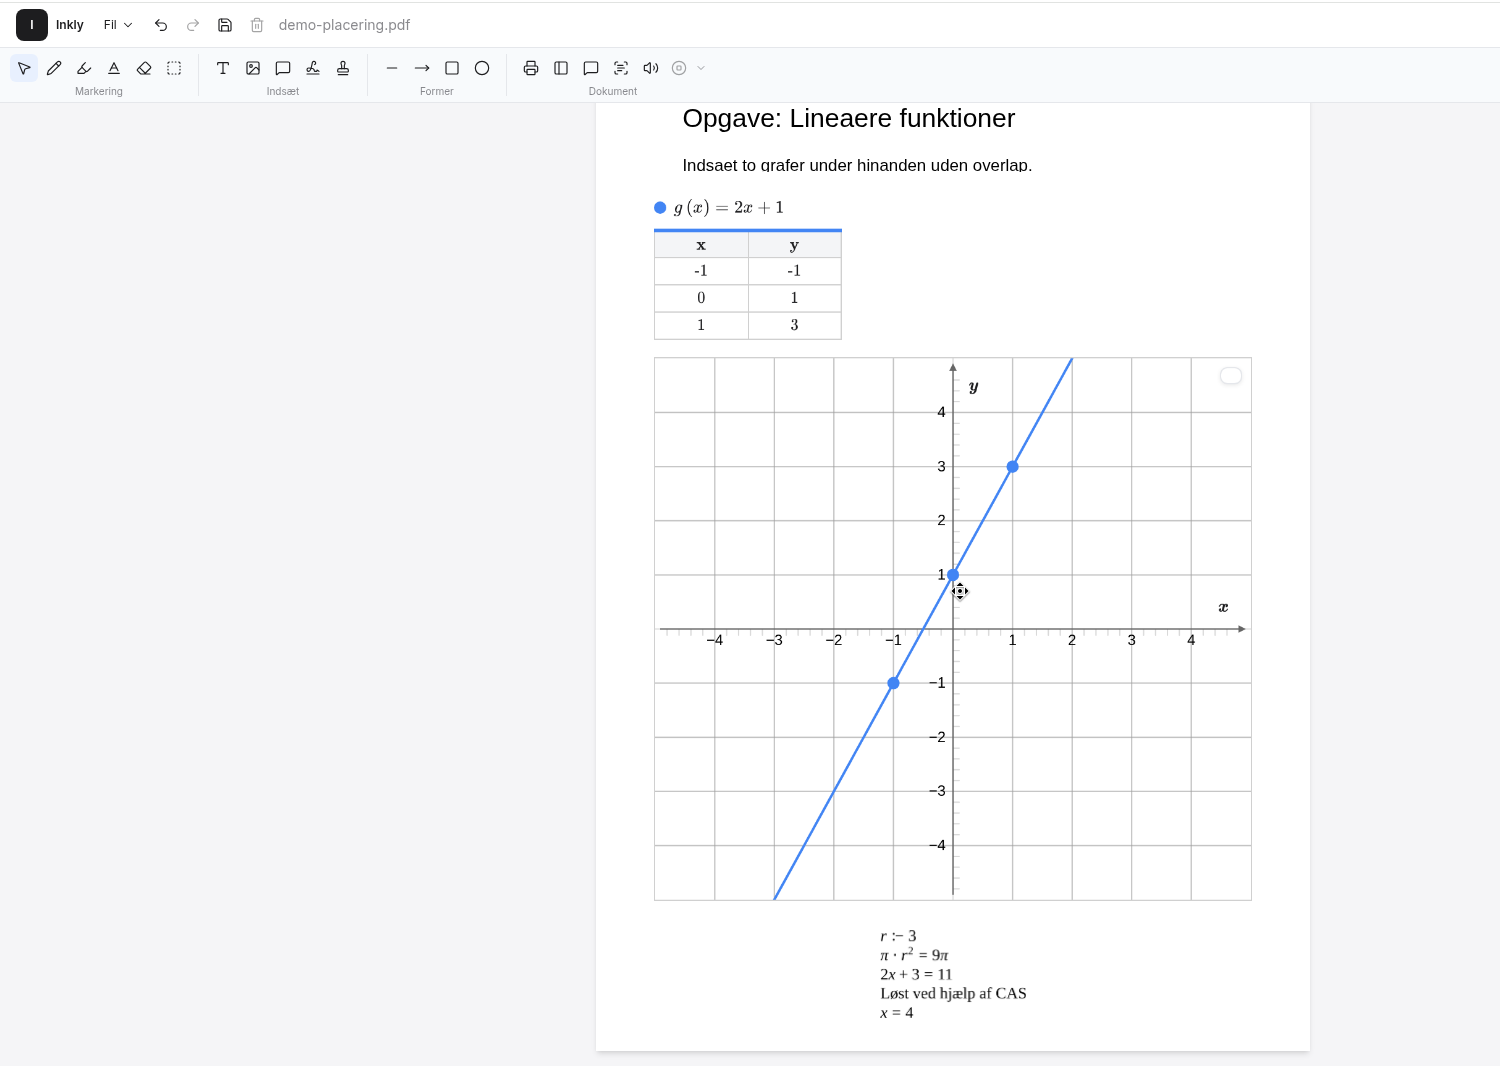Image resolution: width=1500 pixels, height=1066 pixels.
Task: Redo the undone action
Action: pos(193,25)
